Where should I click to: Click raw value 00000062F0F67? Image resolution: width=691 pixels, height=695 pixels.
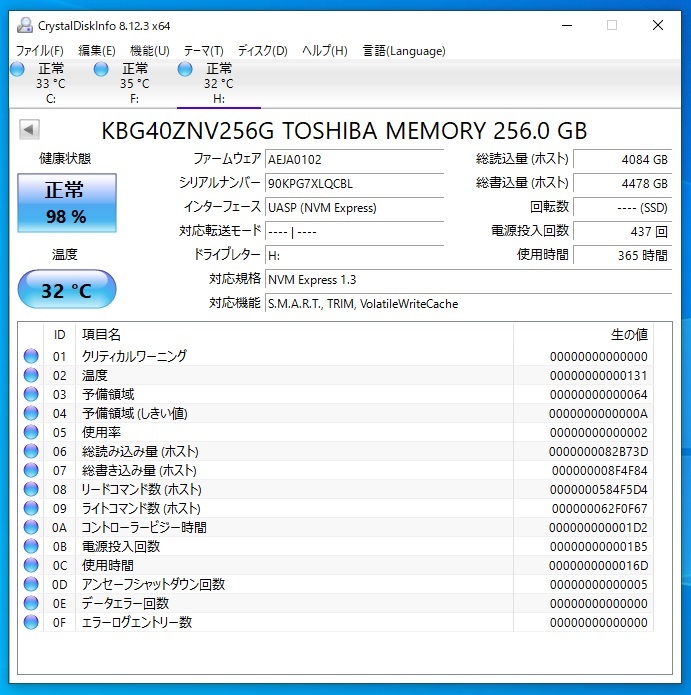[599, 509]
